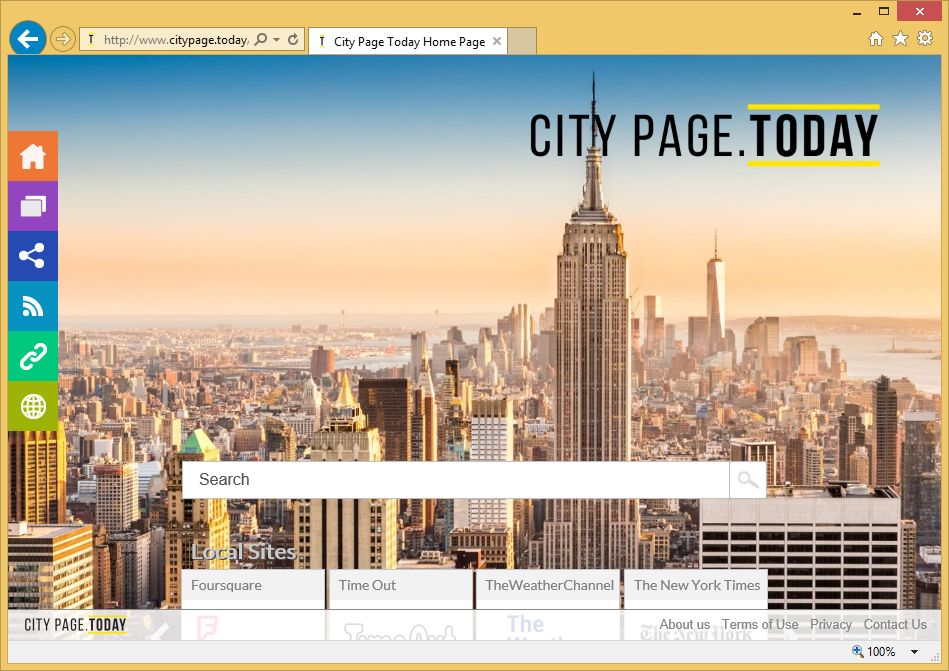Open the globe sidebar icon
Image resolution: width=949 pixels, height=671 pixels.
point(33,406)
